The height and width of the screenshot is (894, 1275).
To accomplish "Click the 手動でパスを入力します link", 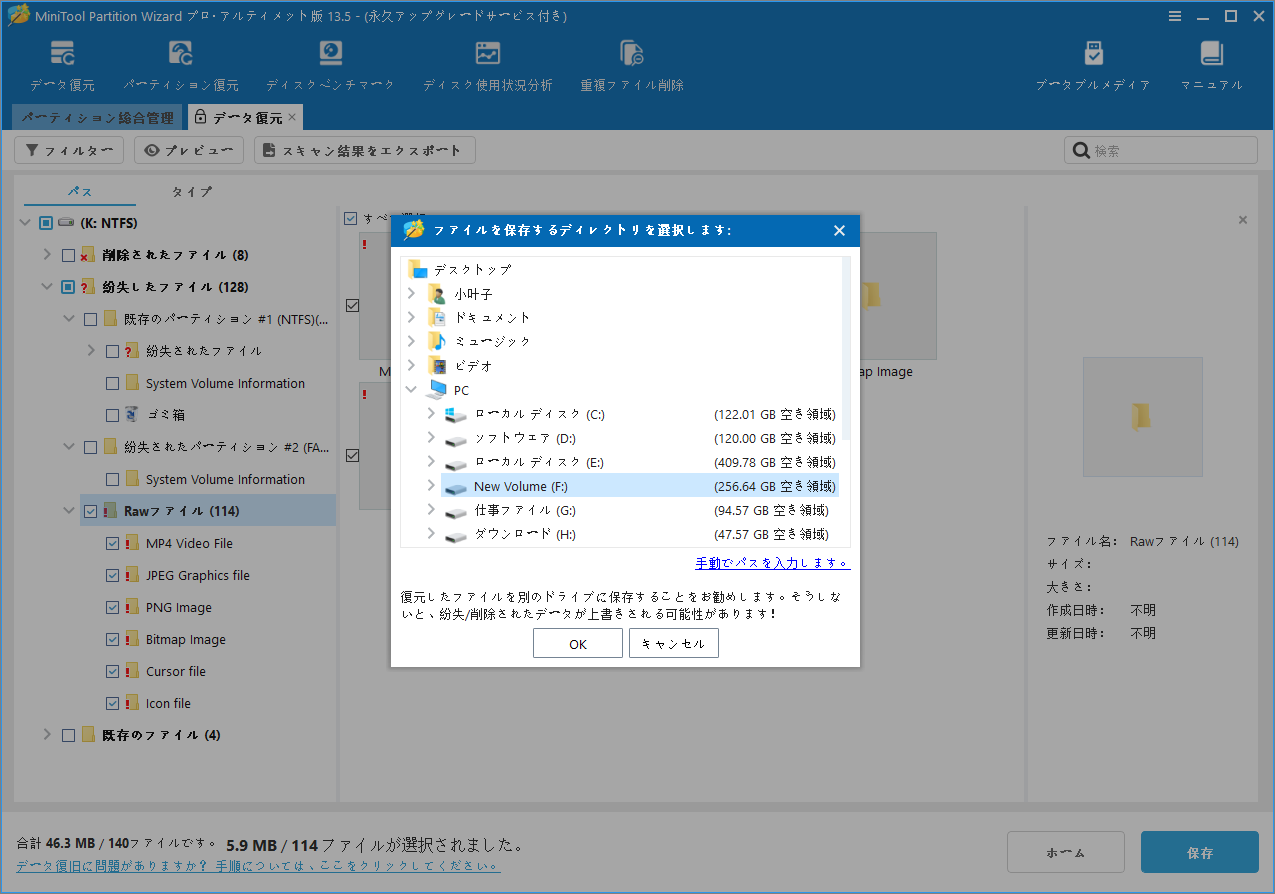I will 772,563.
